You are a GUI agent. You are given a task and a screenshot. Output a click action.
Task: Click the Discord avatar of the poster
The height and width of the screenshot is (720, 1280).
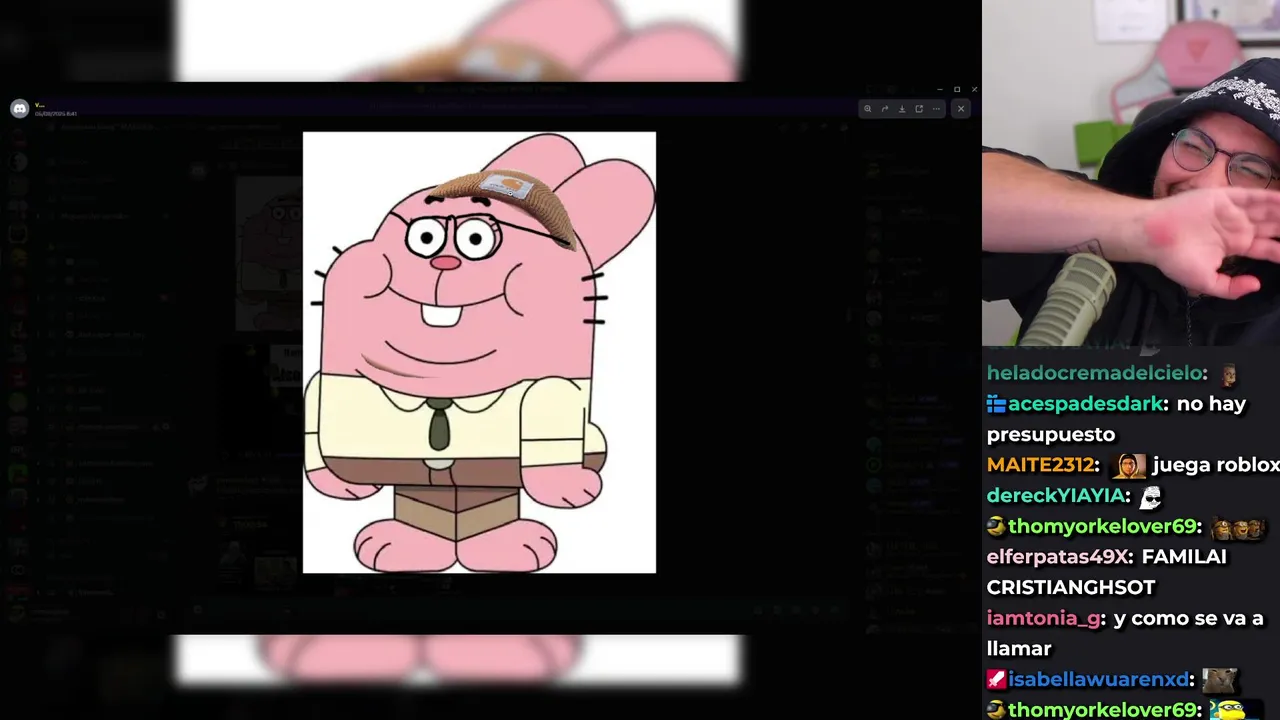point(19,109)
